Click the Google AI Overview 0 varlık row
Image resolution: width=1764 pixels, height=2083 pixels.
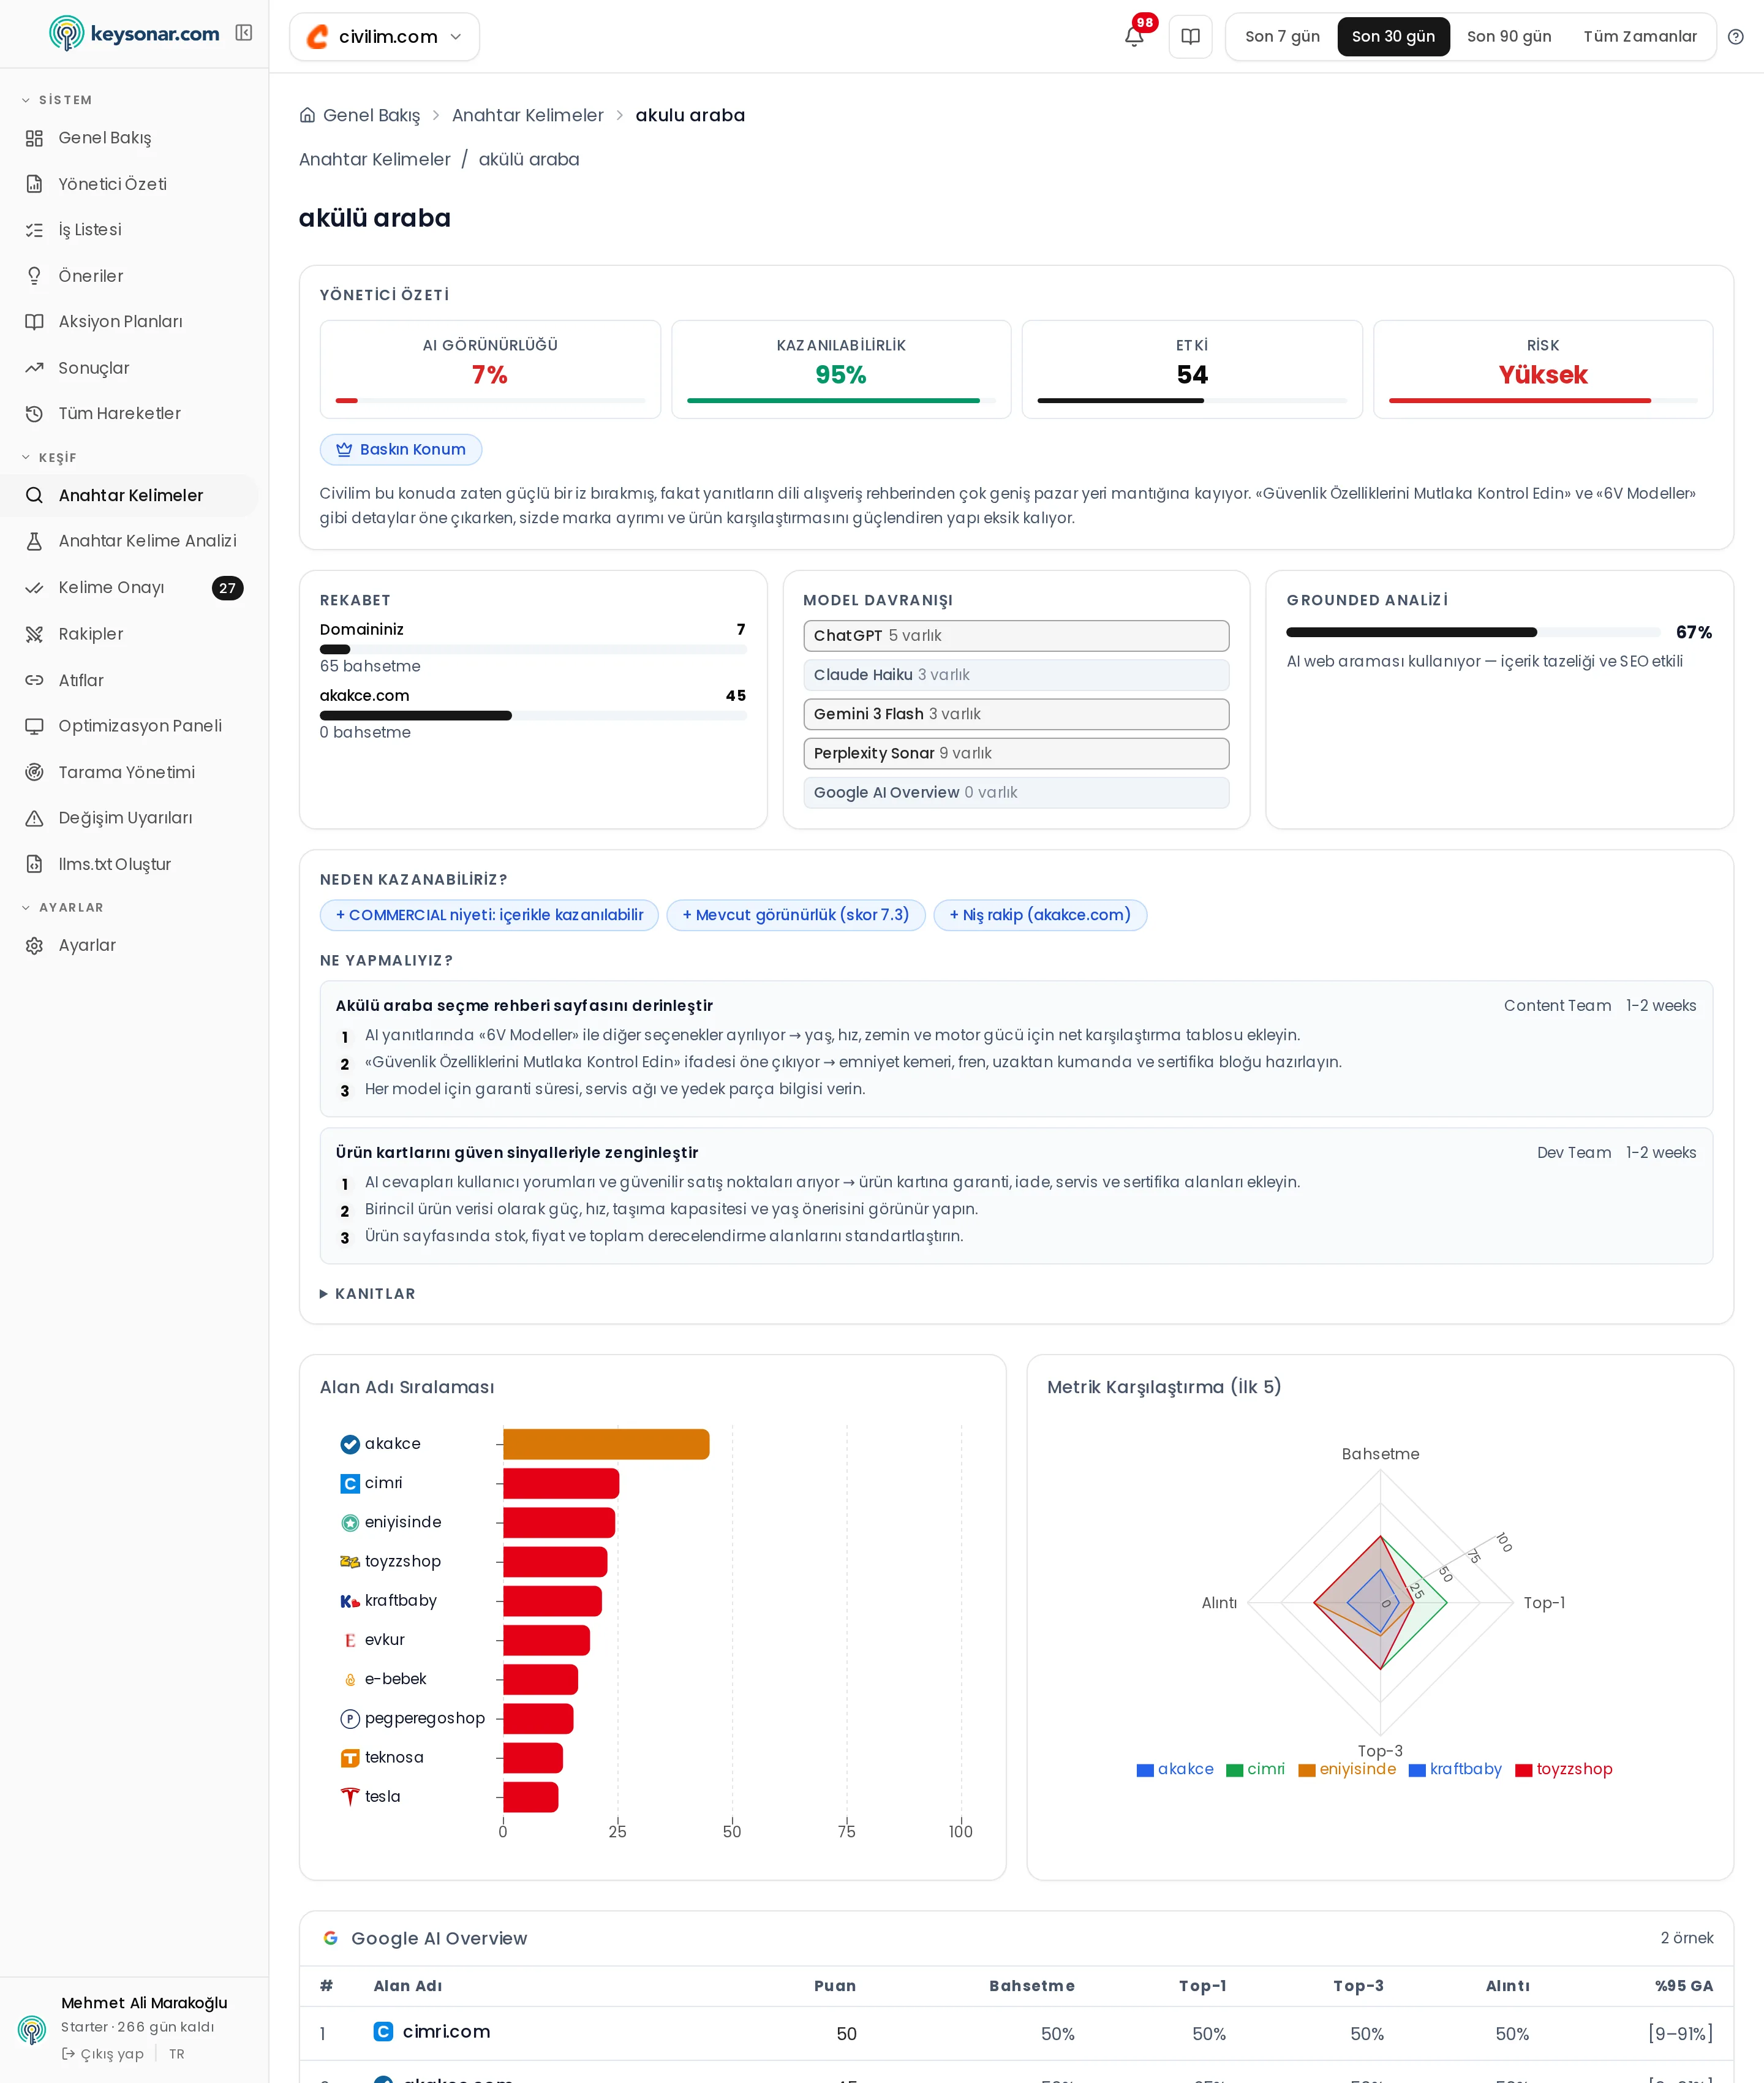[x=1016, y=793]
